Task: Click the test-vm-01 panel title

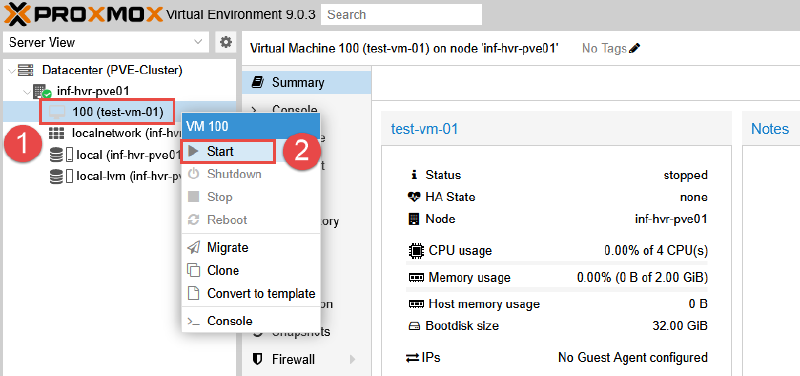Action: click(424, 129)
